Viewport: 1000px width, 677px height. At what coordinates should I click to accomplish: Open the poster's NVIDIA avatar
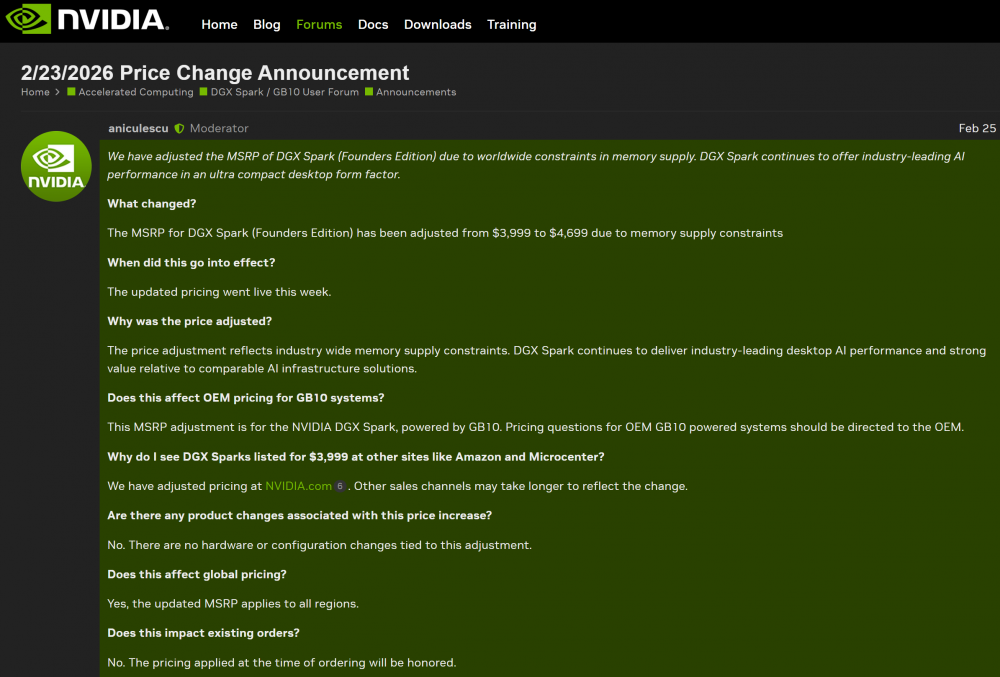pos(57,166)
